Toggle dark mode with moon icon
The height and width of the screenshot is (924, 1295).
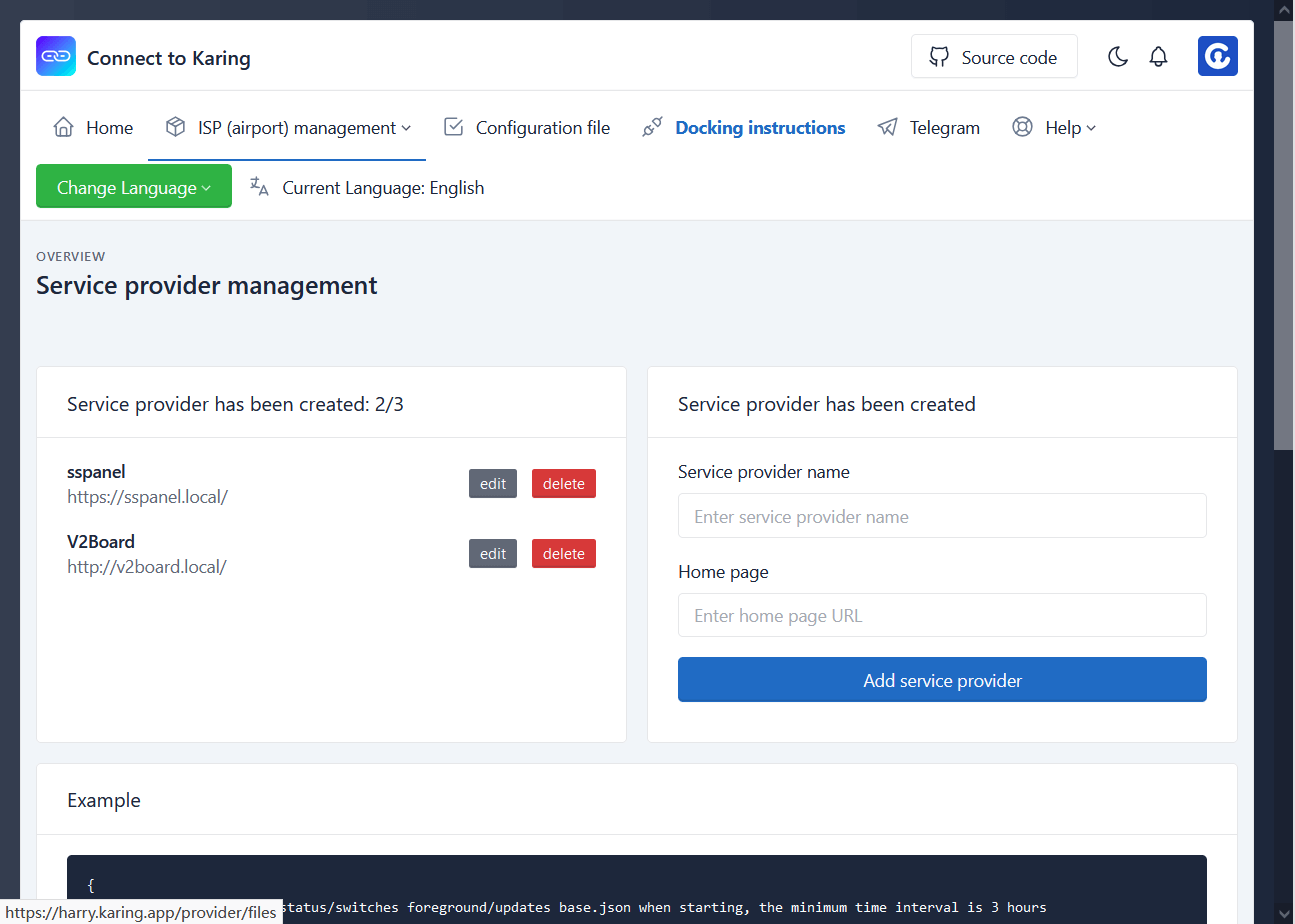1118,57
